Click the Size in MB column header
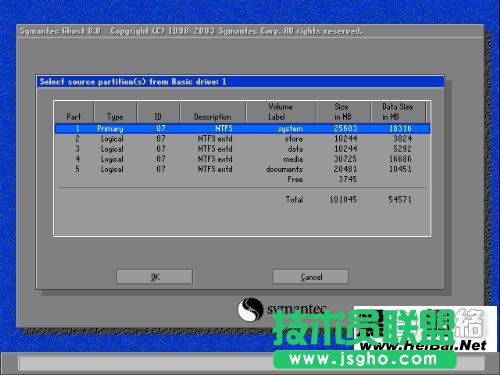 click(343, 112)
